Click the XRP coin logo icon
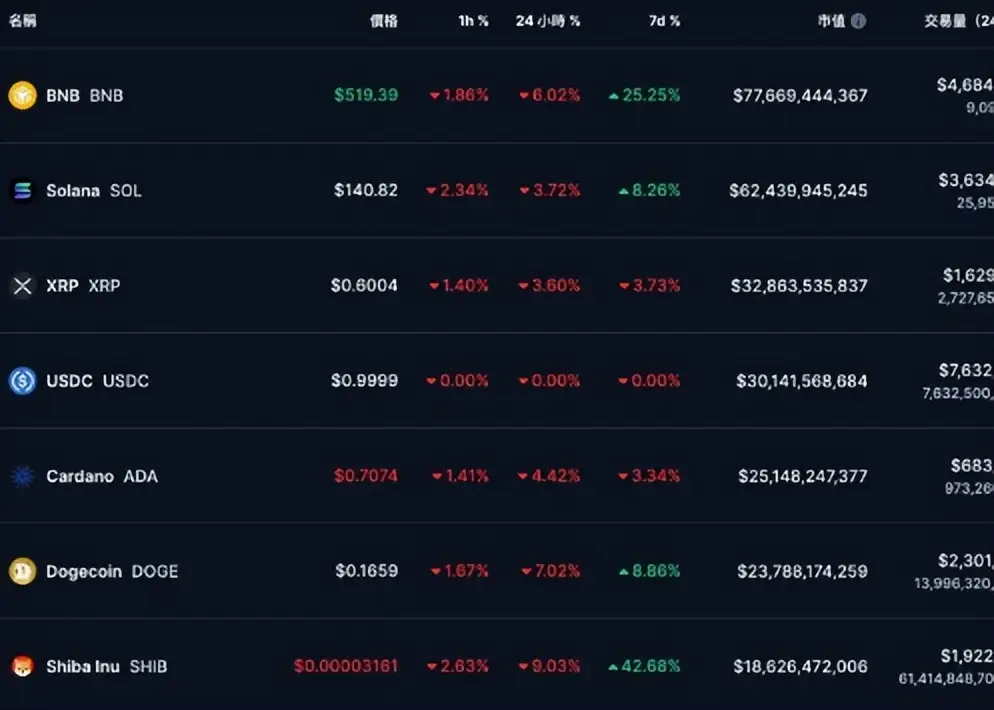The height and width of the screenshot is (710, 994). tap(22, 286)
